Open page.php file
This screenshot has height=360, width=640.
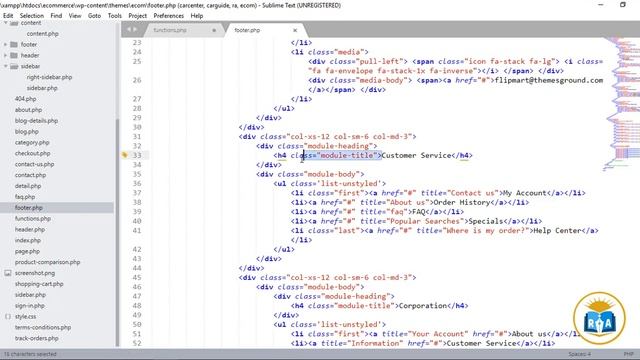[x=27, y=251]
